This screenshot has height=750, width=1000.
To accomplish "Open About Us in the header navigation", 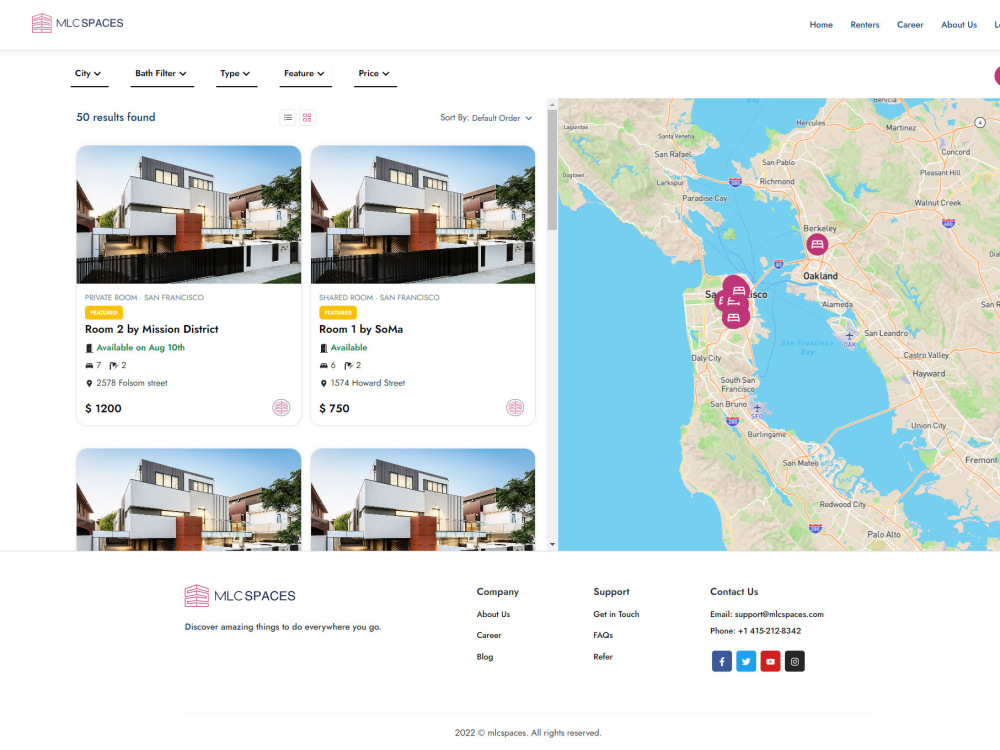I will (x=959, y=25).
